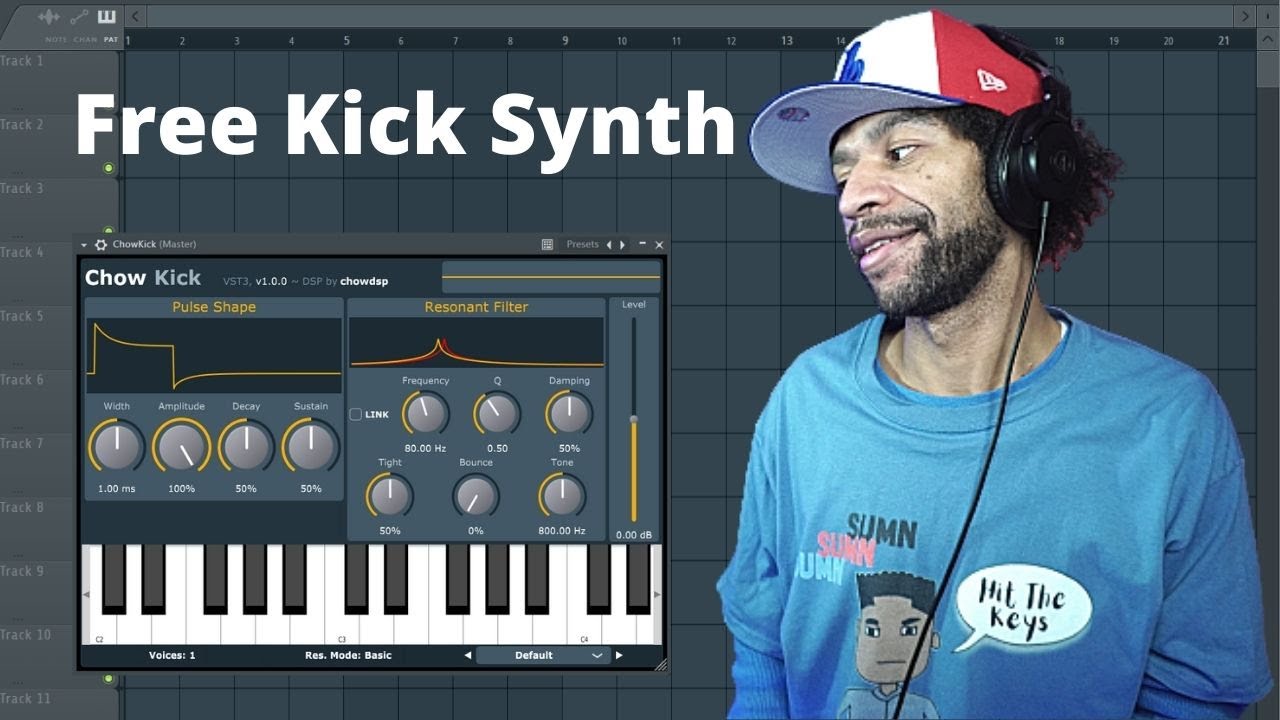Viewport: 1280px width, 720px height.
Task: Select the audio waveform (NOTE) mode icon
Action: coord(49,17)
